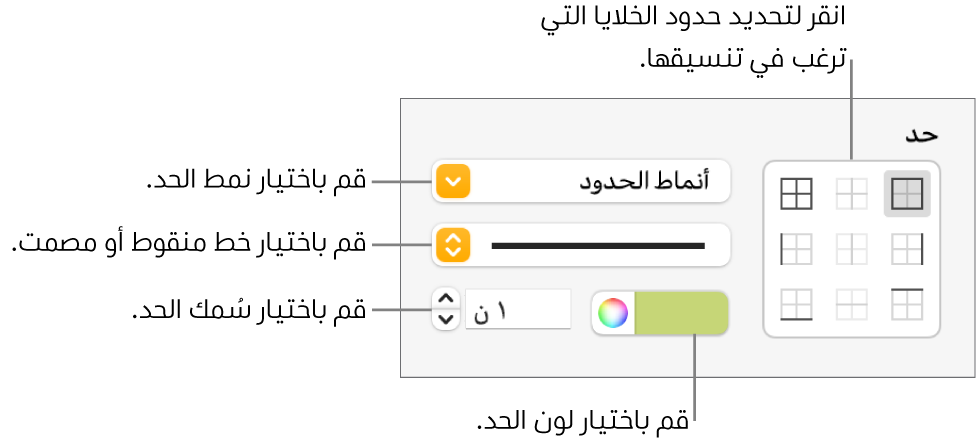Screen dimensions: 976x444
Task: Select the inside borders icon in the top row
Action: click(x=851, y=193)
